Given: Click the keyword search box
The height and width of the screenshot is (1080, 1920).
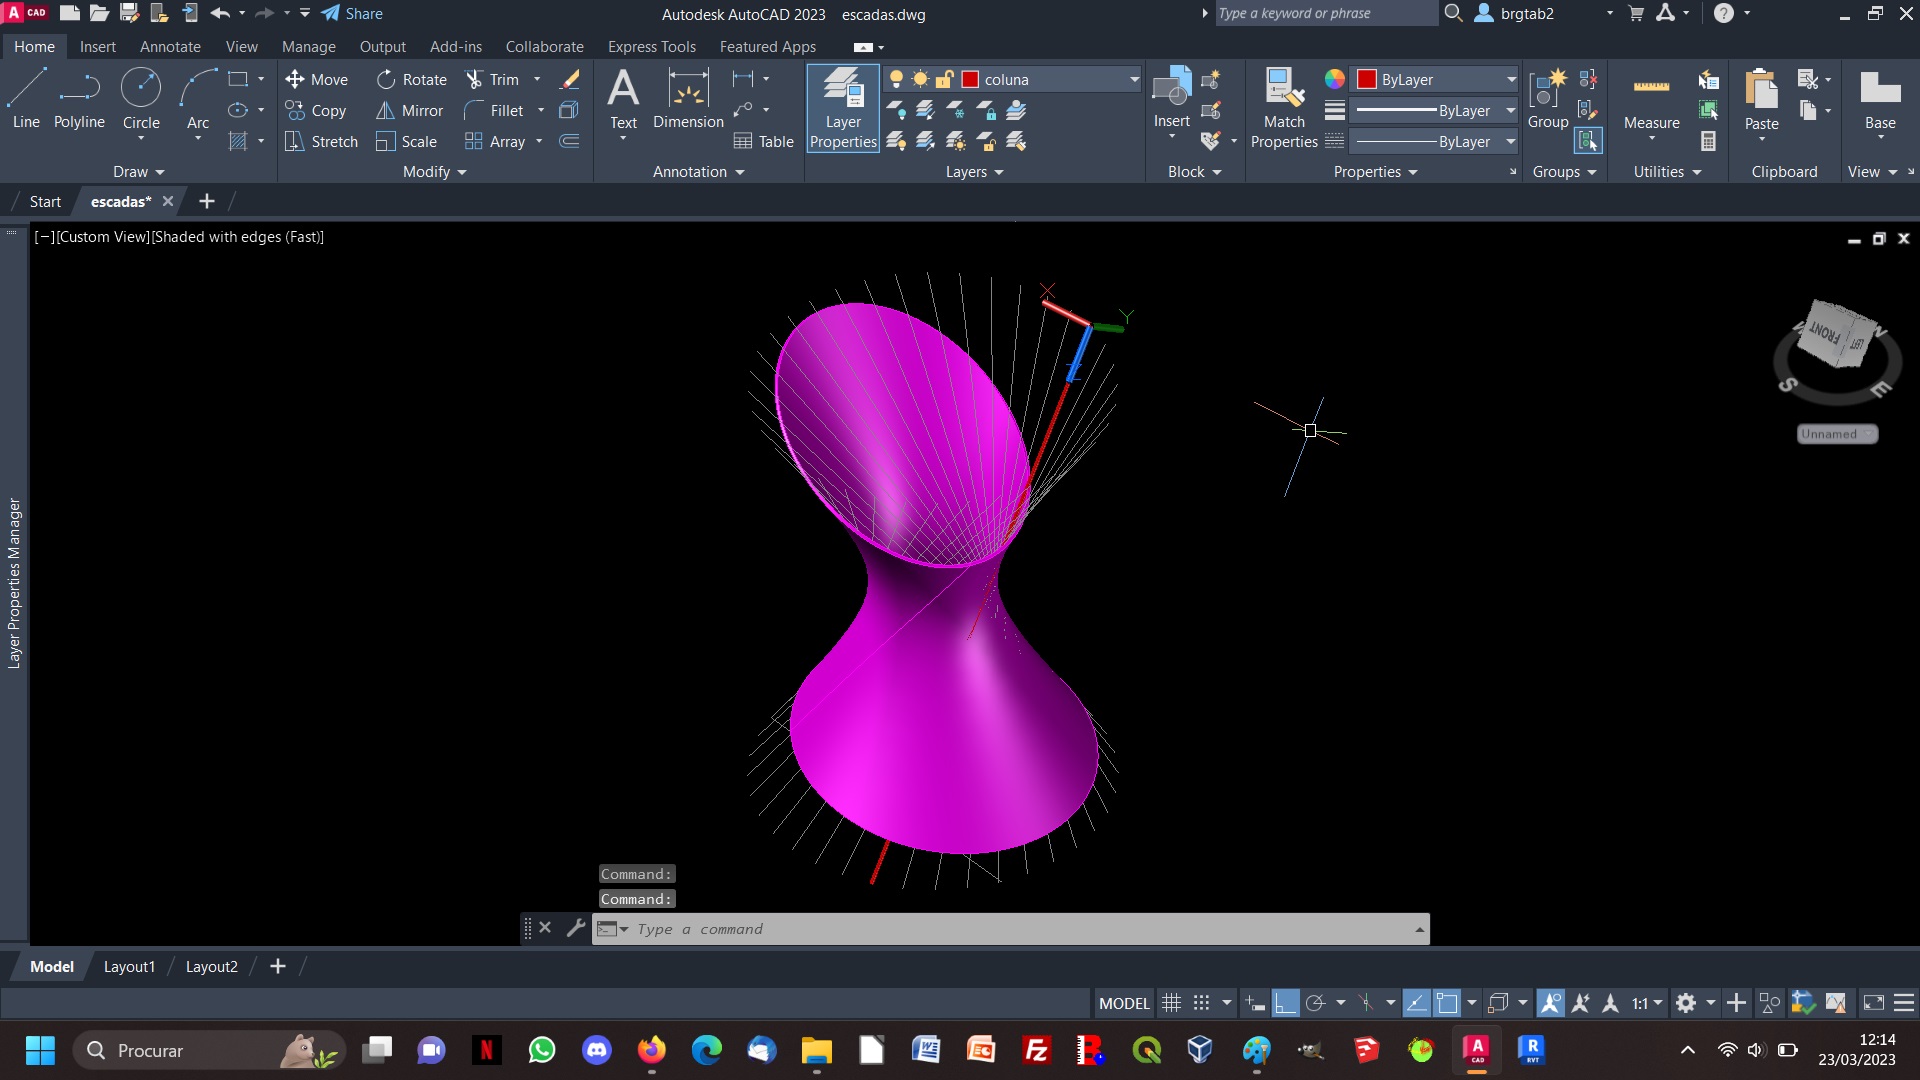Looking at the screenshot, I should pyautogui.click(x=1326, y=13).
